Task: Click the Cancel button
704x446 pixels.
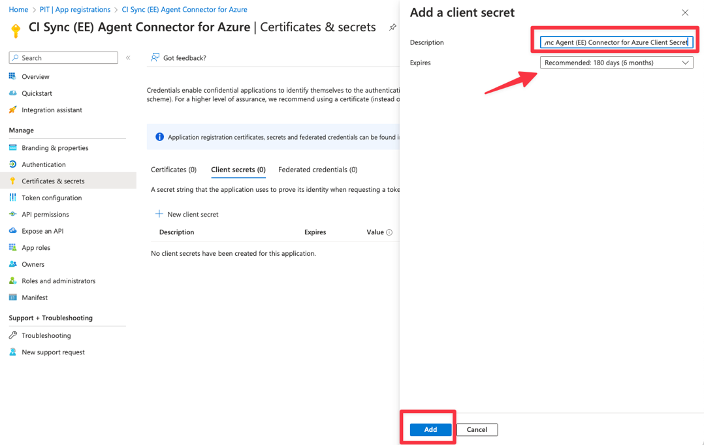Action: pos(477,429)
